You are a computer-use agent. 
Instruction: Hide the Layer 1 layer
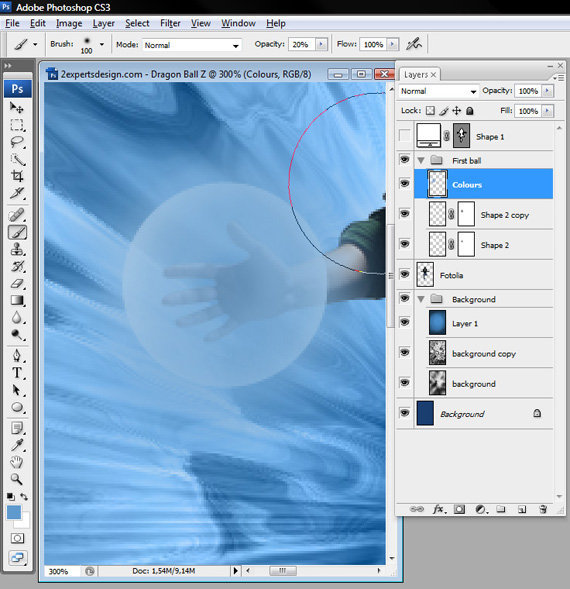tap(404, 323)
